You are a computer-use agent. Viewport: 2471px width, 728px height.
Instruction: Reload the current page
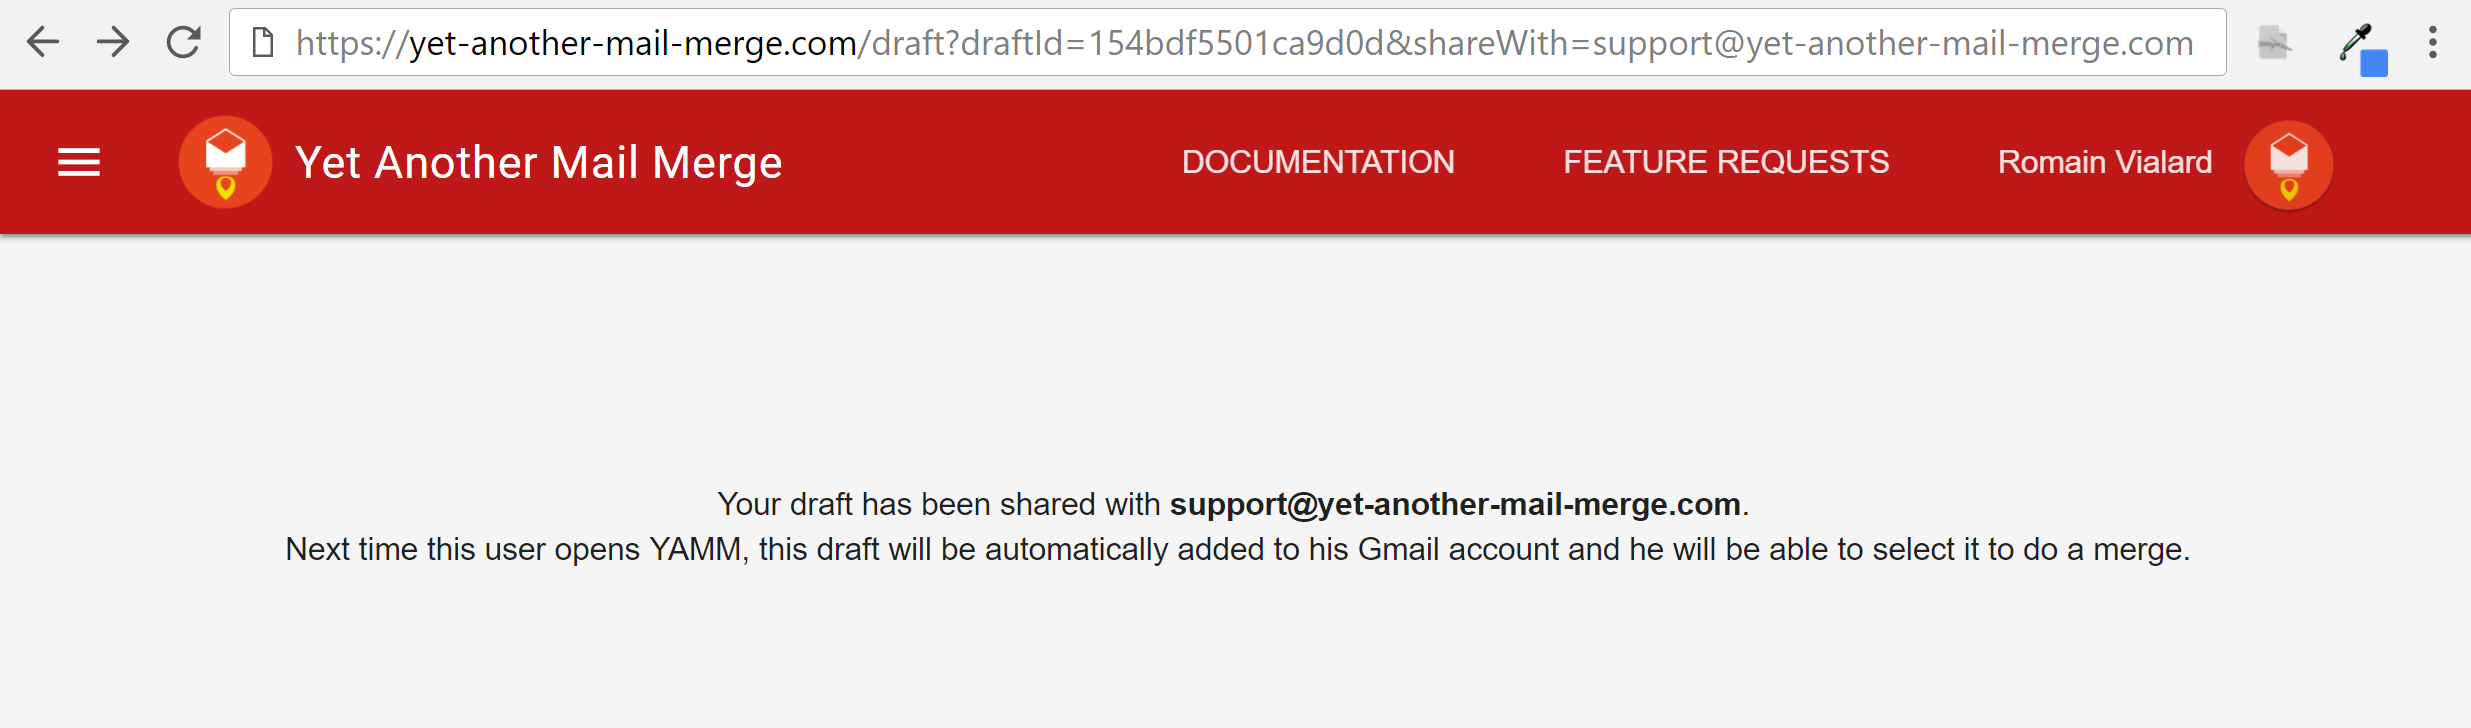tap(183, 42)
